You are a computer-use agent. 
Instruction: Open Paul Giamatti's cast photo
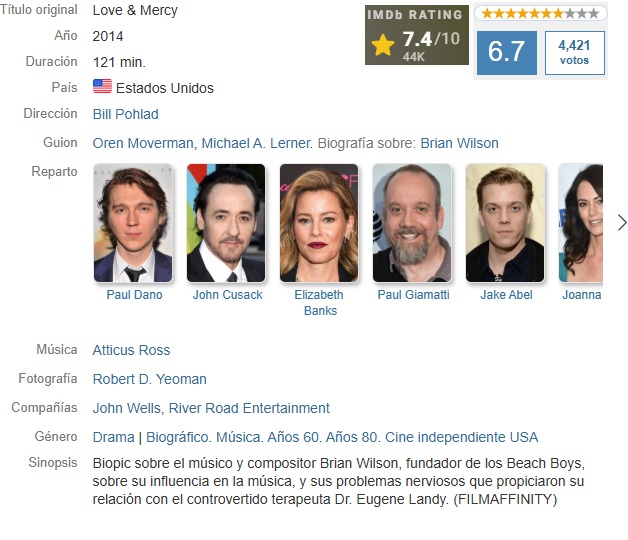(x=412, y=223)
